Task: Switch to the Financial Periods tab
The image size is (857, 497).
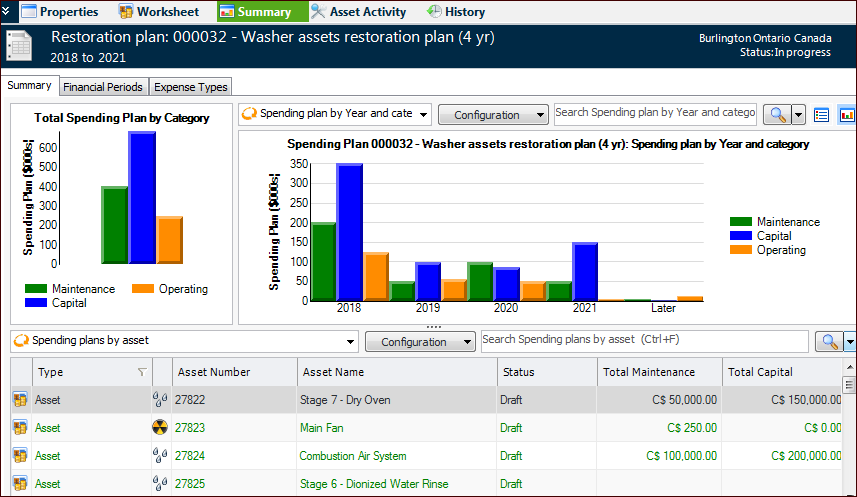Action: pyautogui.click(x=104, y=87)
